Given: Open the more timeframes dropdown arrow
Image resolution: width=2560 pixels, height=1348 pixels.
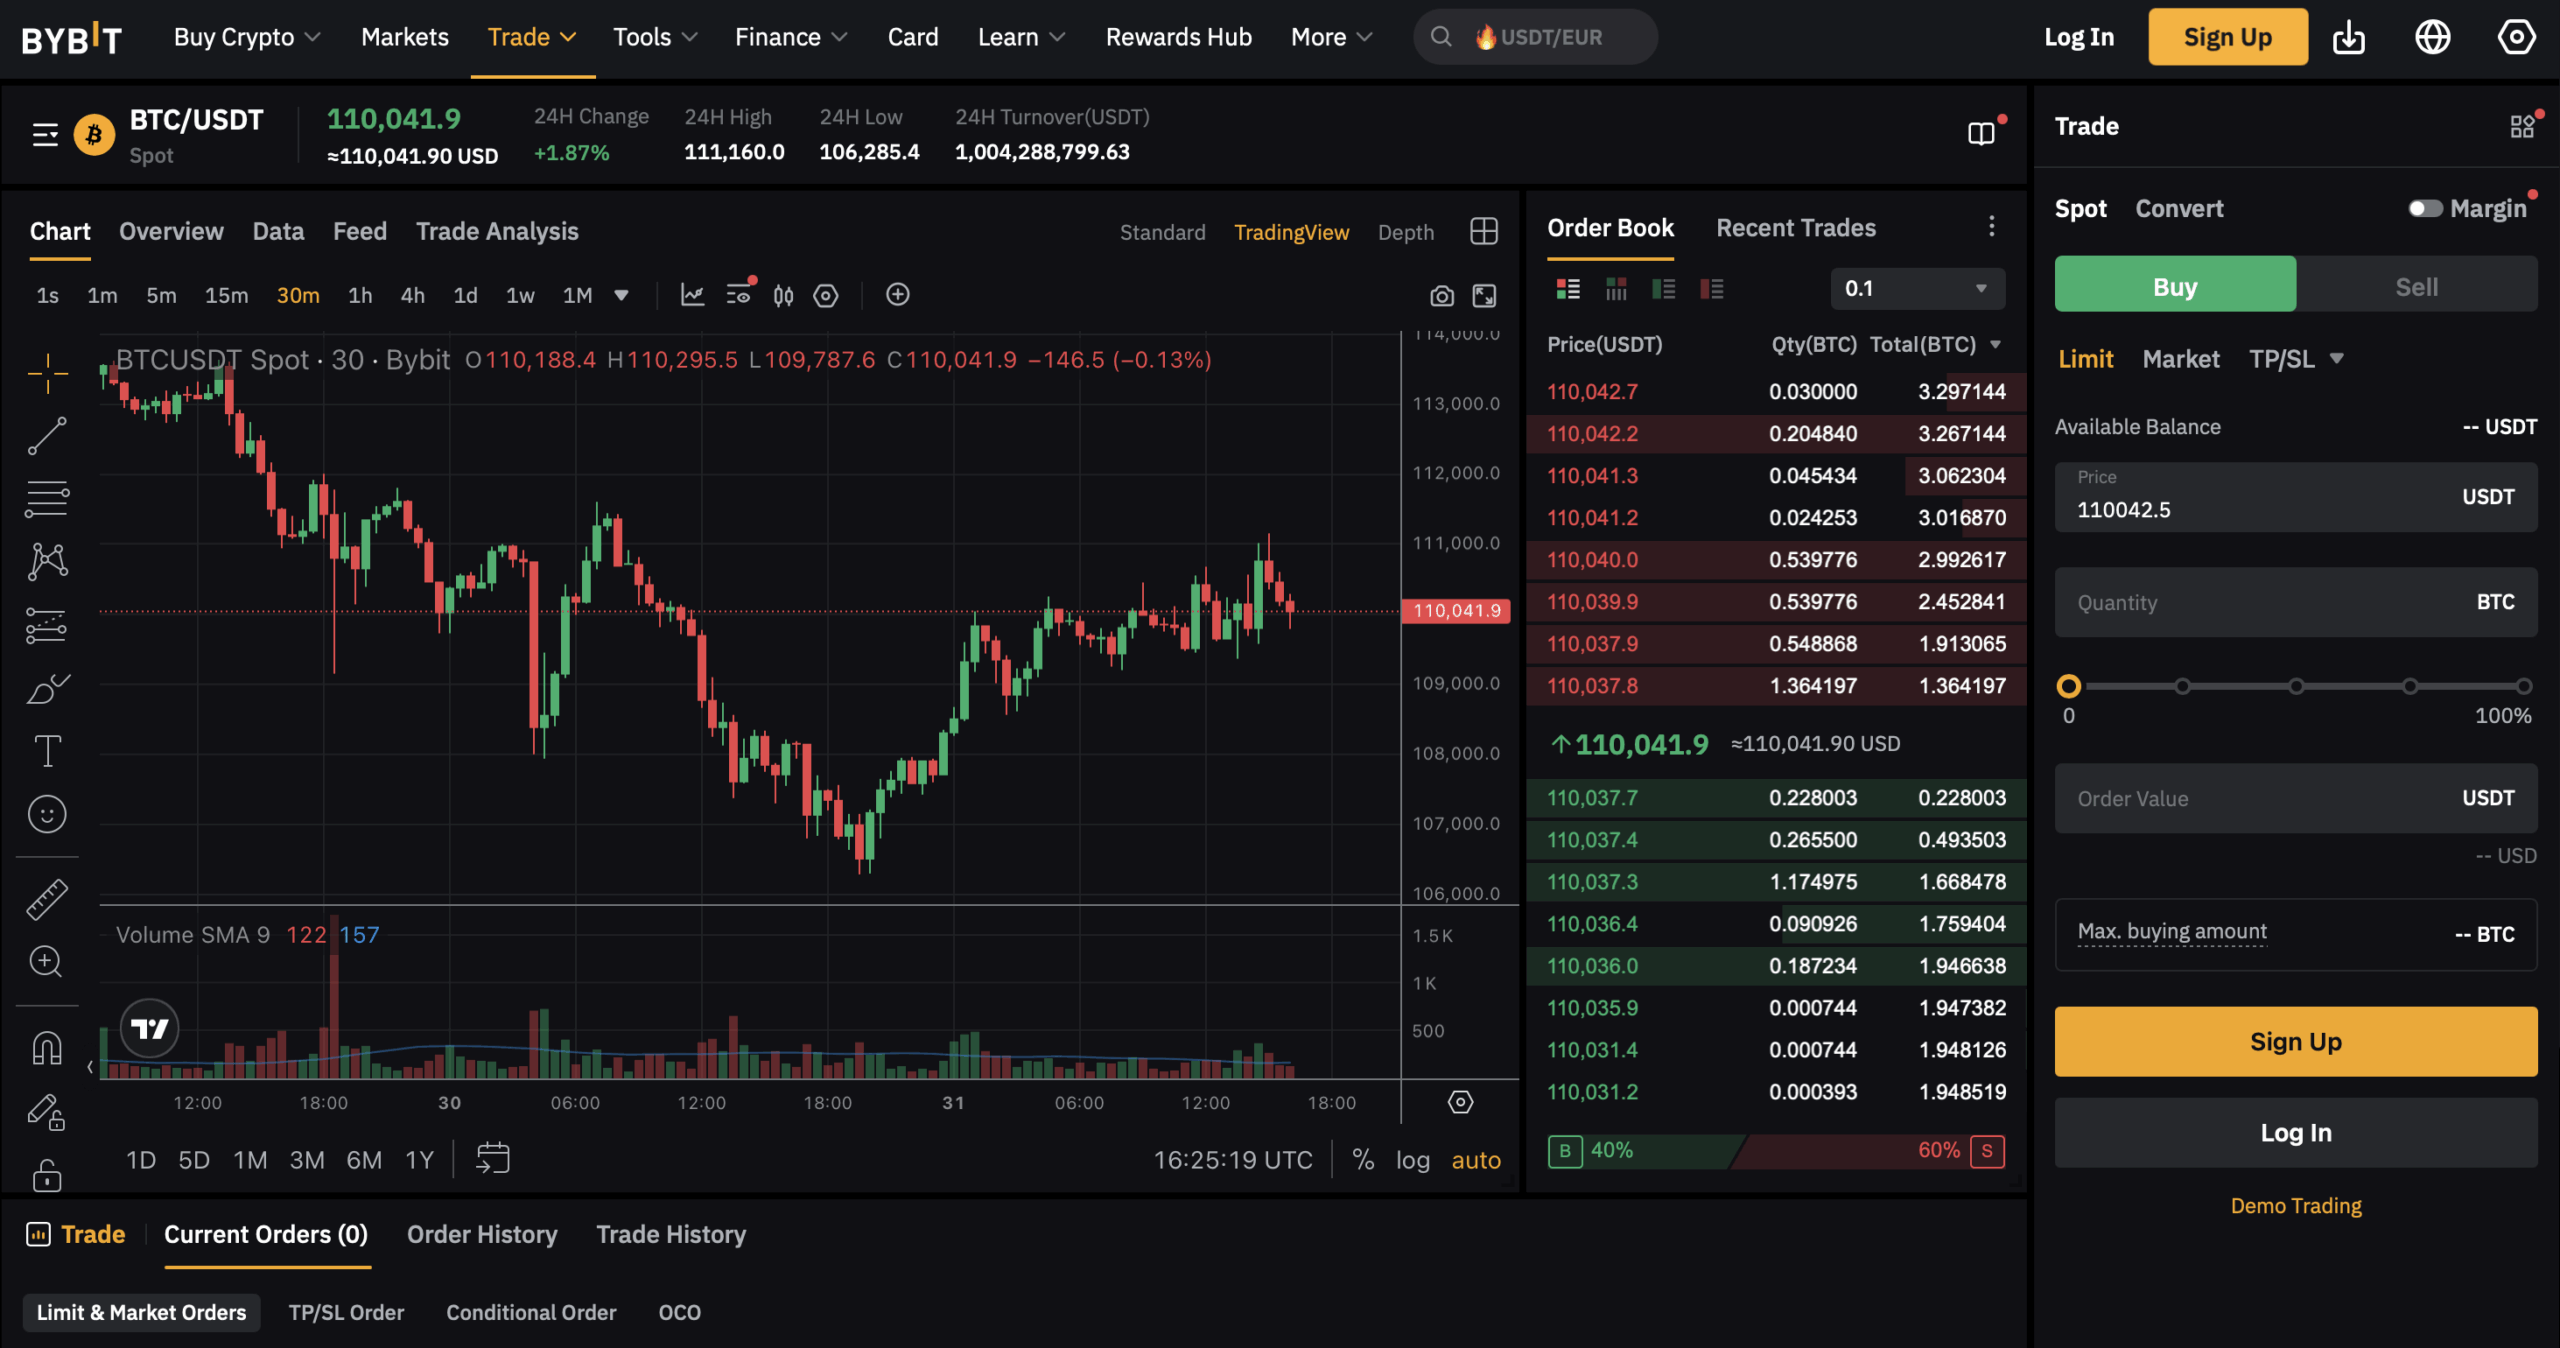Looking at the screenshot, I should pyautogui.click(x=621, y=295).
